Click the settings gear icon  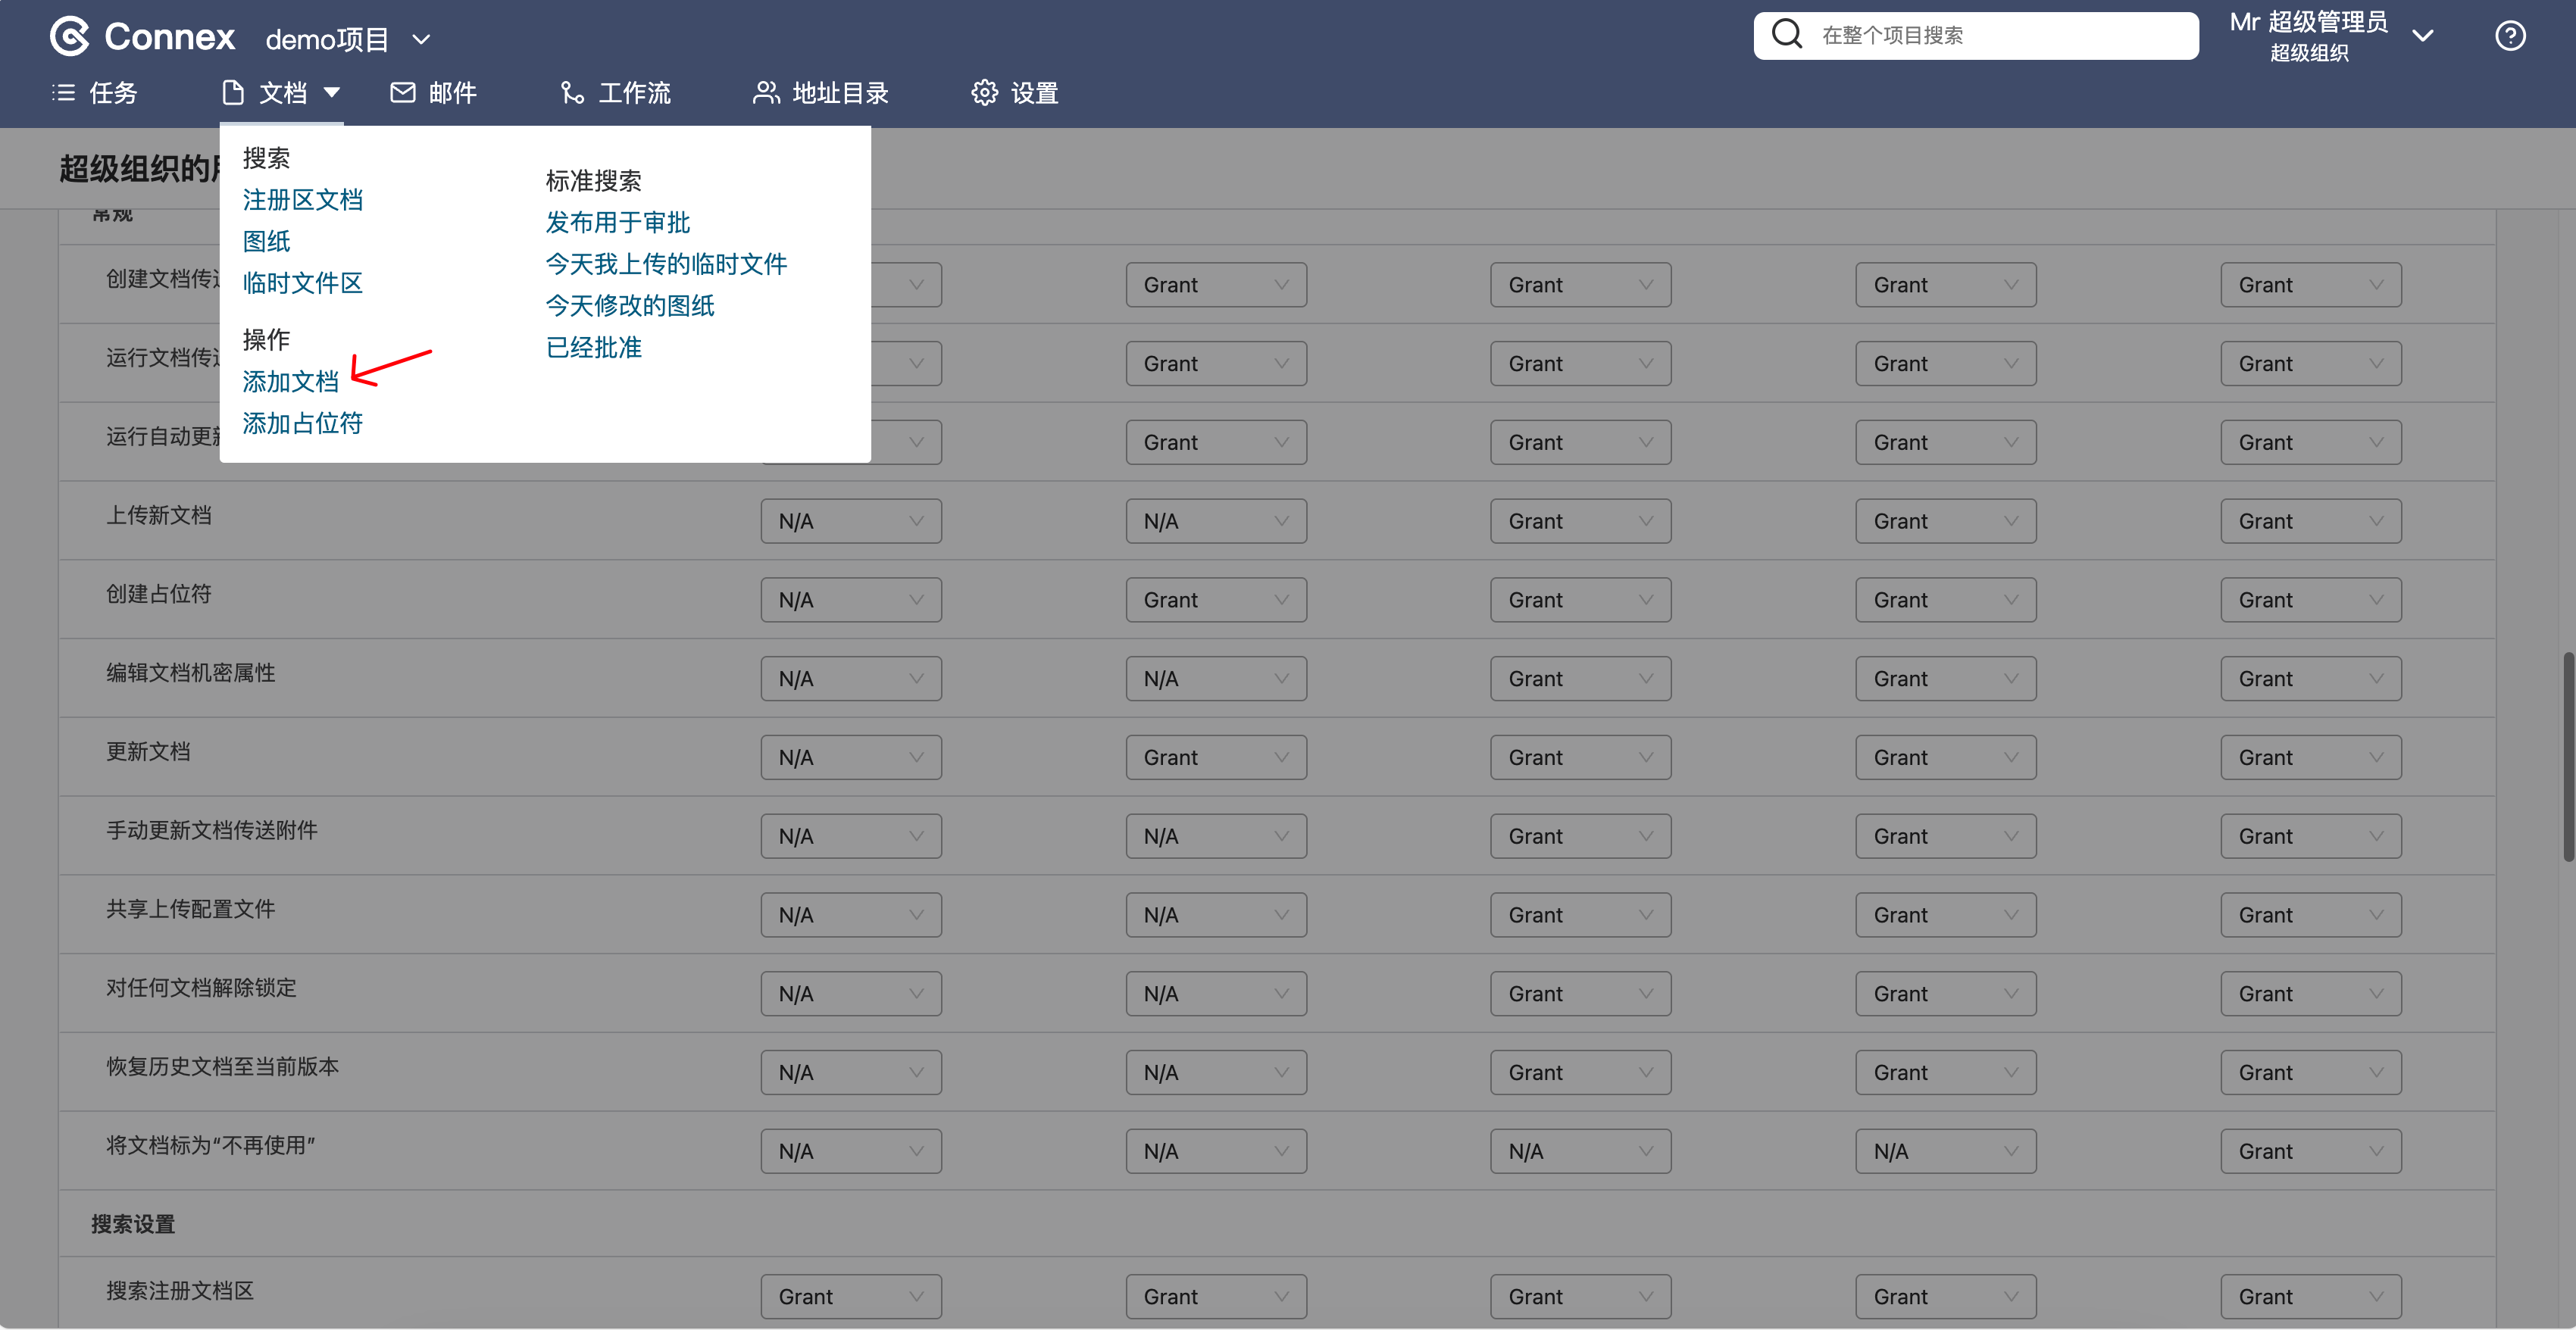(x=984, y=93)
